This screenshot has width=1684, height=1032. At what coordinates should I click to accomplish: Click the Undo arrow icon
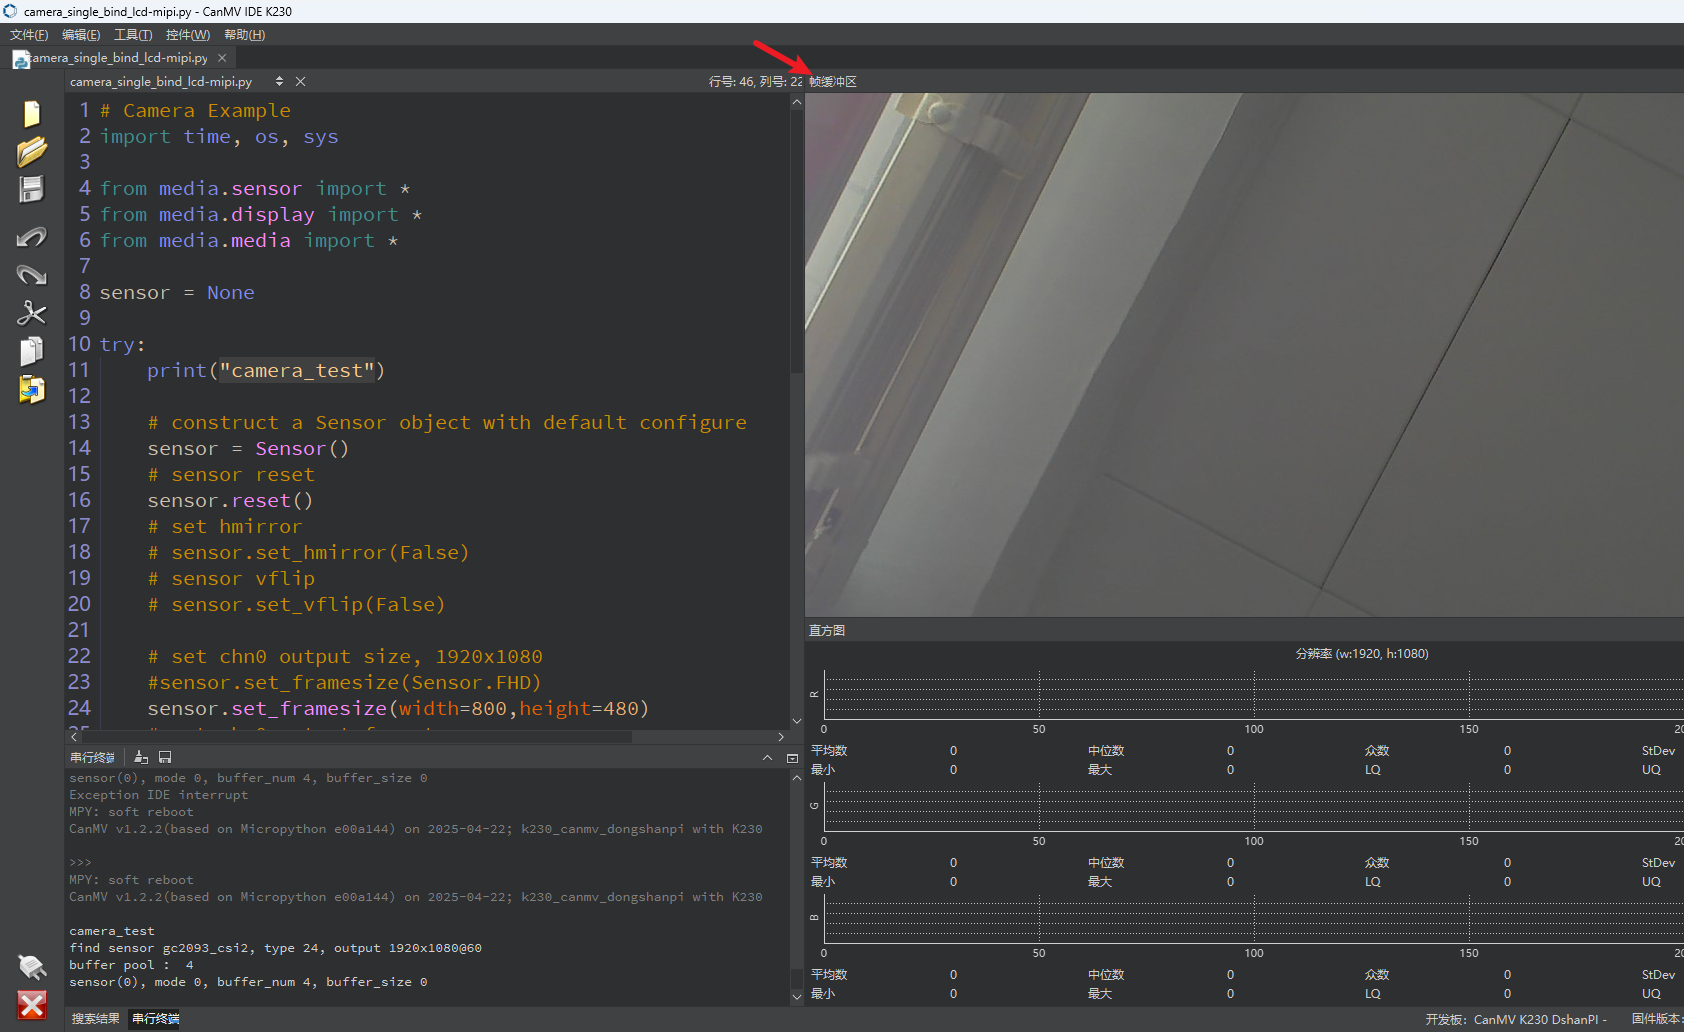(x=32, y=237)
